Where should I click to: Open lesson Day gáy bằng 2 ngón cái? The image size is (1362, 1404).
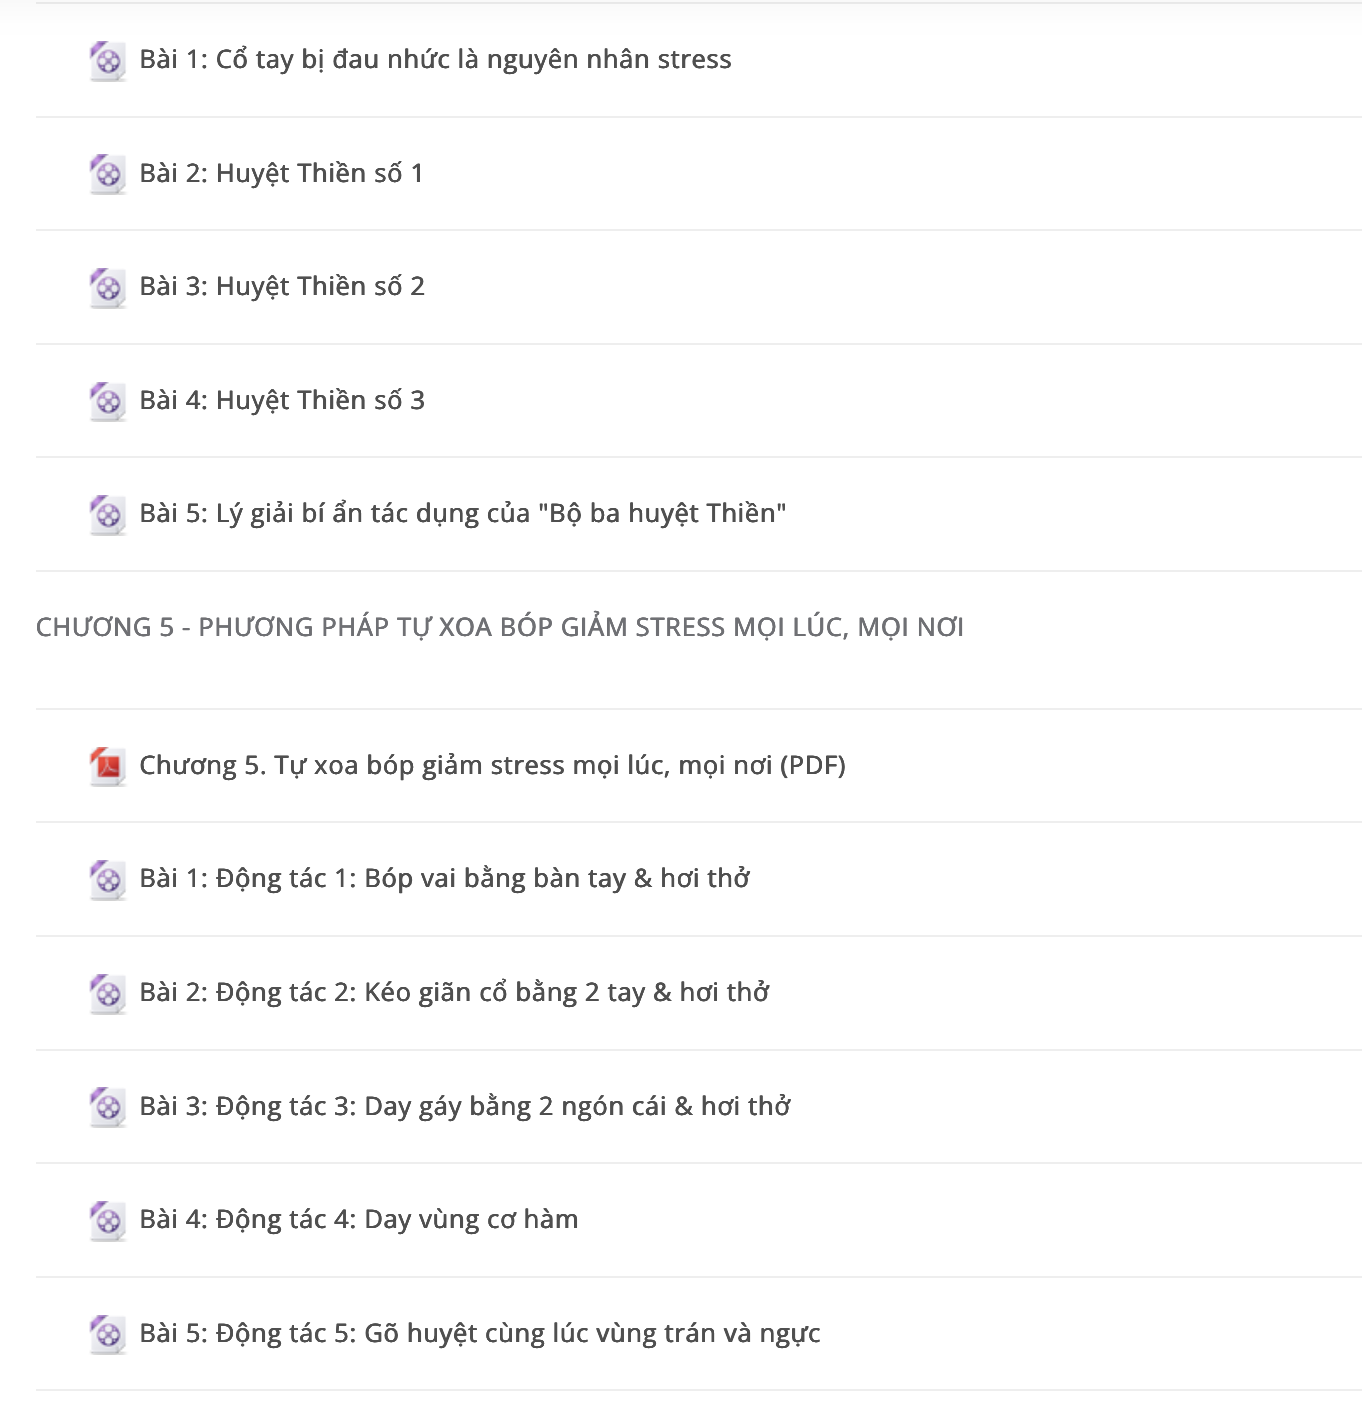coord(465,1107)
